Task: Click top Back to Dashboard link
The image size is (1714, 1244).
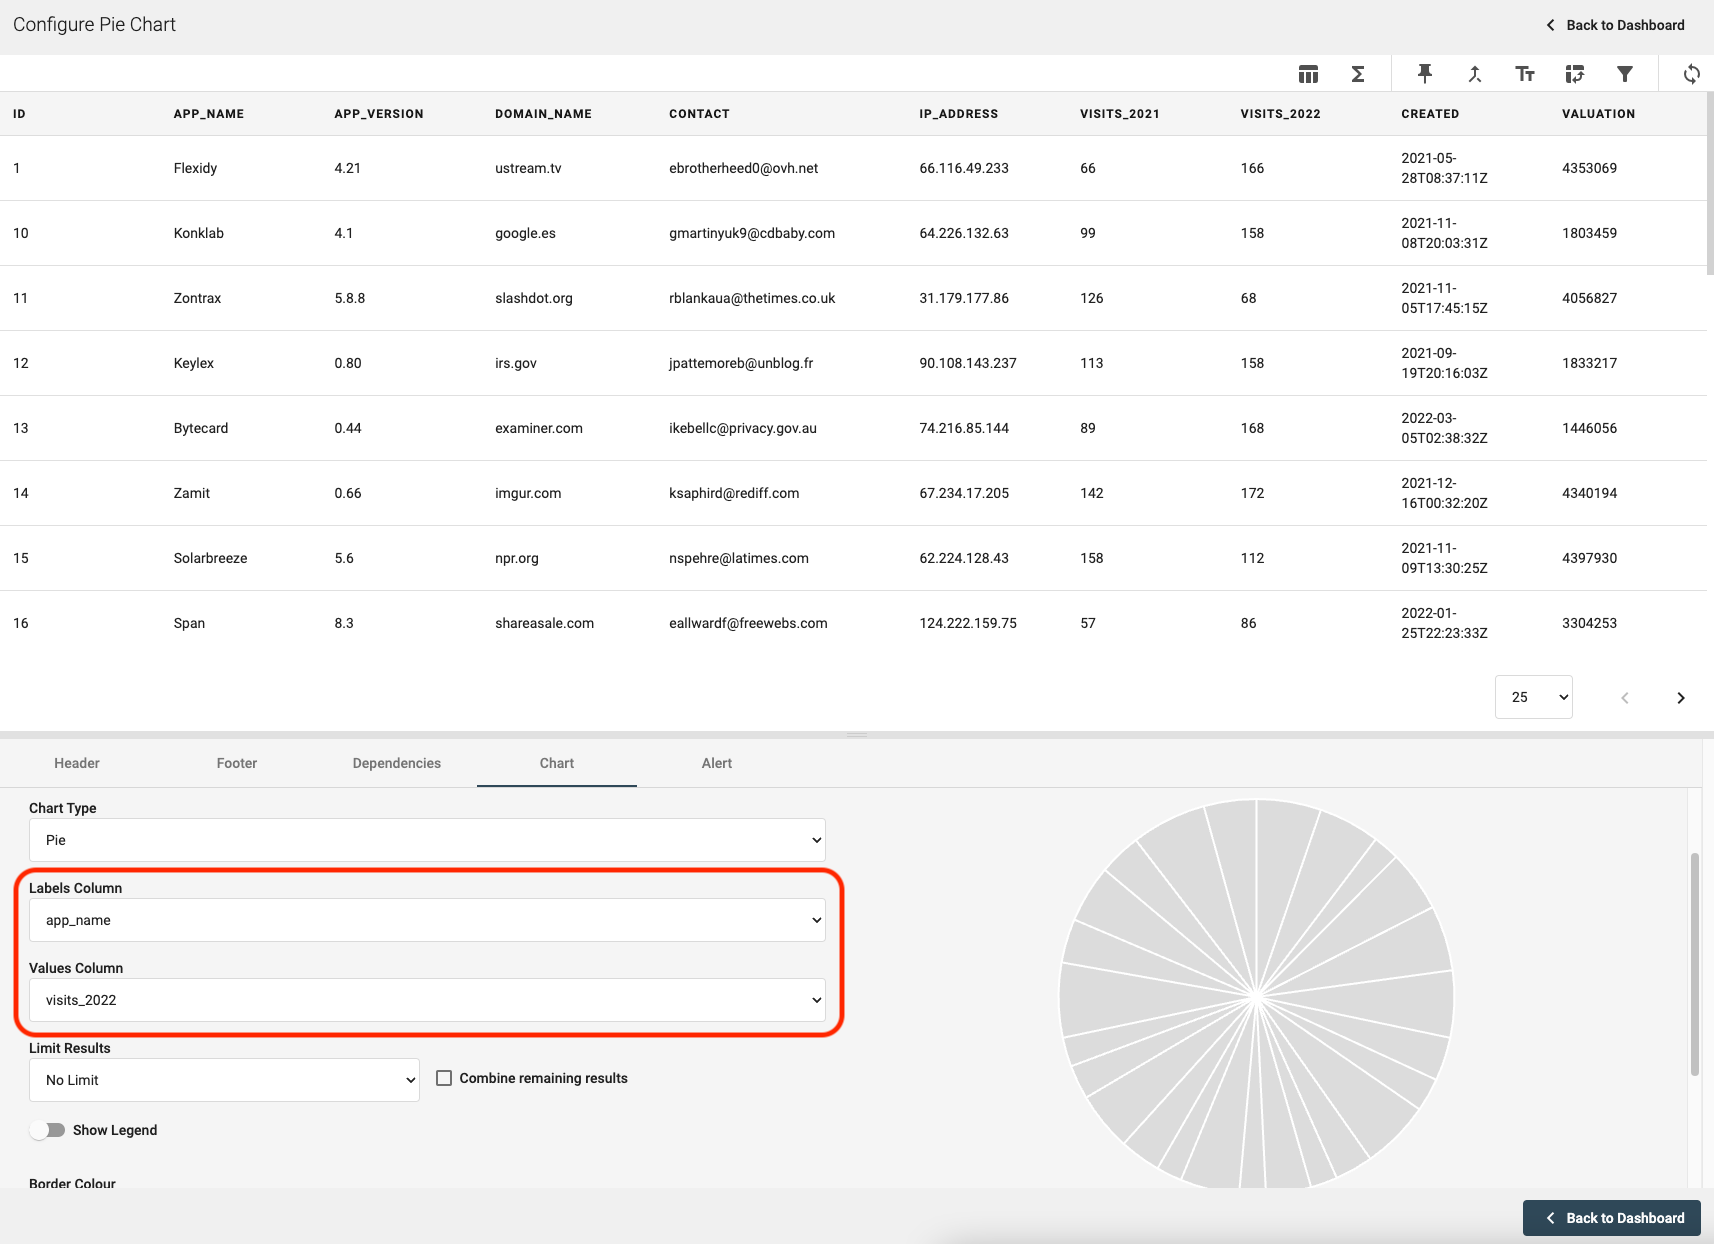Action: [1615, 25]
